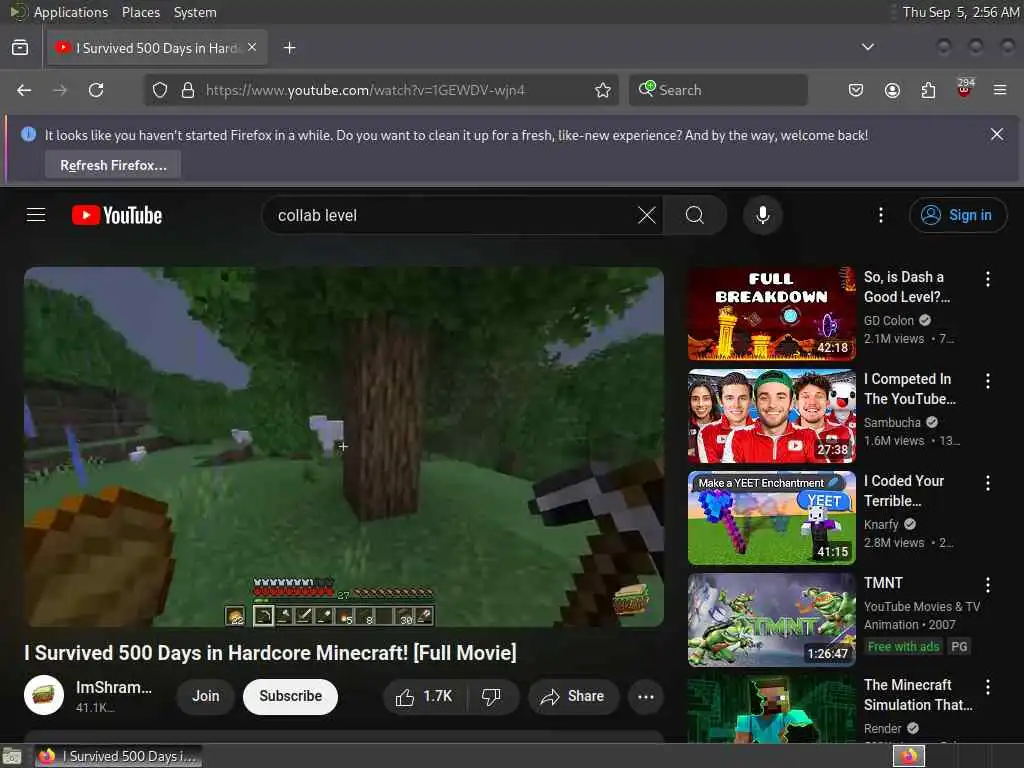Viewport: 1024px width, 768px height.
Task: View site security padlock info
Action: pos(187,90)
